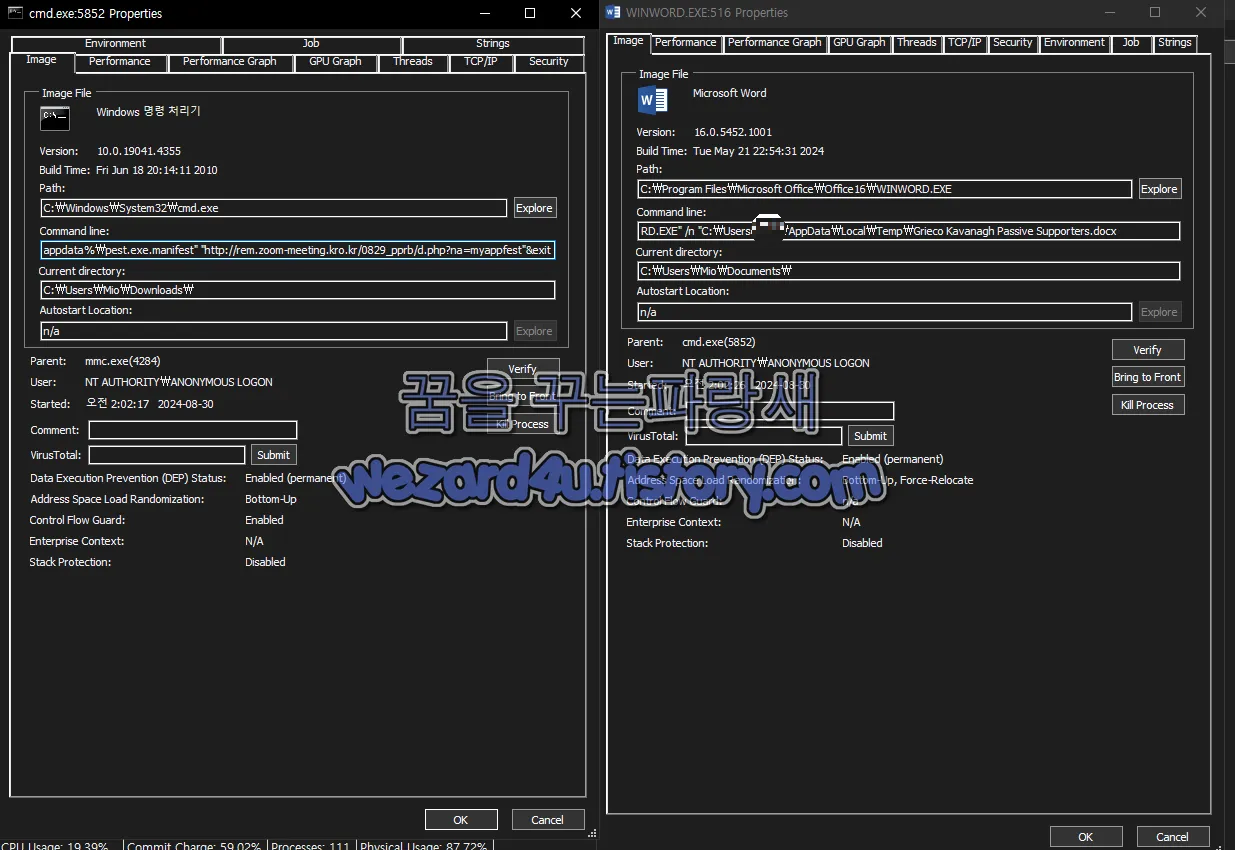Select Image tab in WINWORD window
The width and height of the screenshot is (1235, 850).
click(628, 41)
